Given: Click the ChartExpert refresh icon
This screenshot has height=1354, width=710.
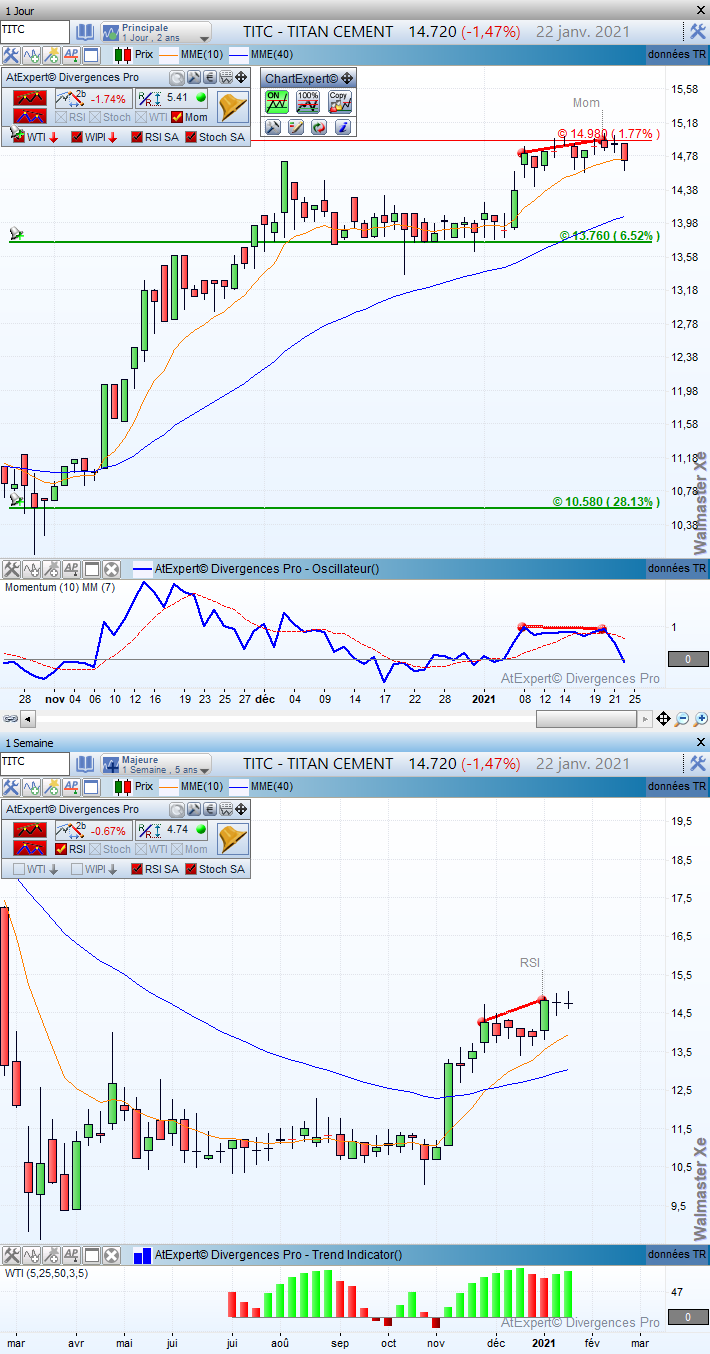Looking at the screenshot, I should [x=319, y=127].
